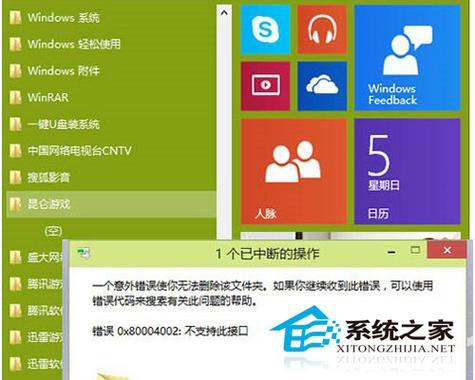This screenshot has height=380, width=475.
Task: Click folder icon beside Windows 附件
Action: coord(15,71)
